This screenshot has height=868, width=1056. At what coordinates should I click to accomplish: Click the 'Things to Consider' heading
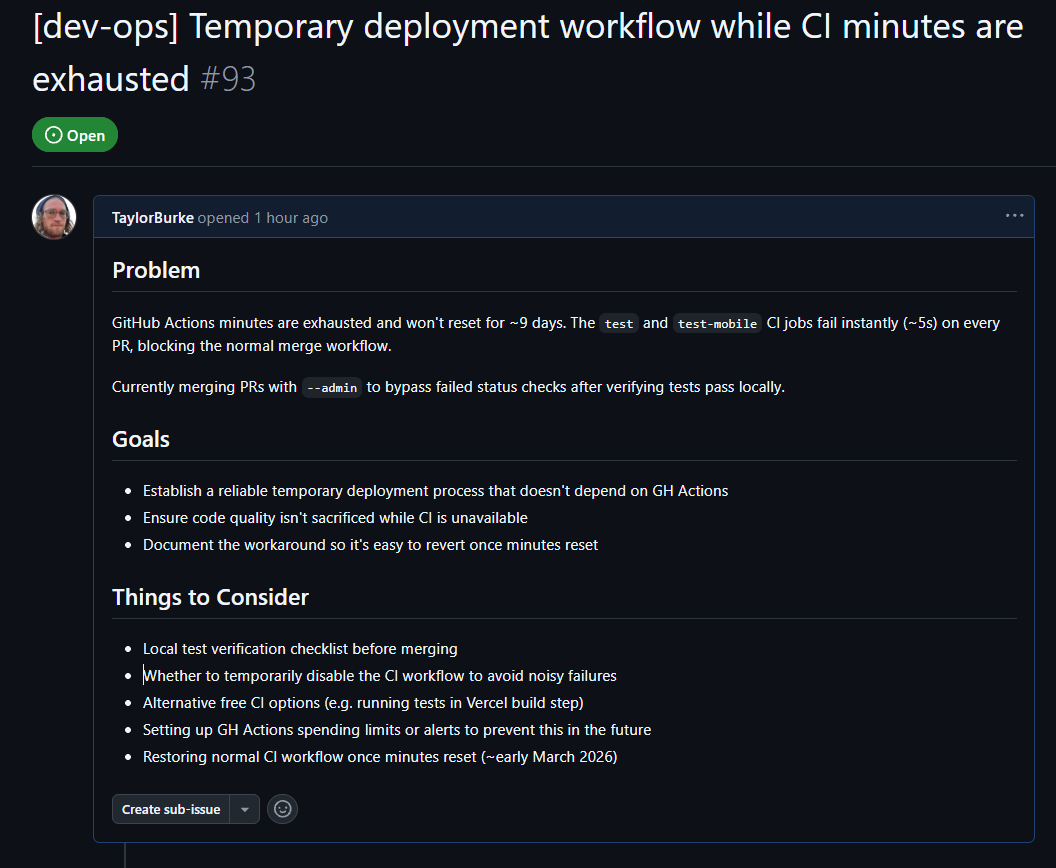point(210,597)
